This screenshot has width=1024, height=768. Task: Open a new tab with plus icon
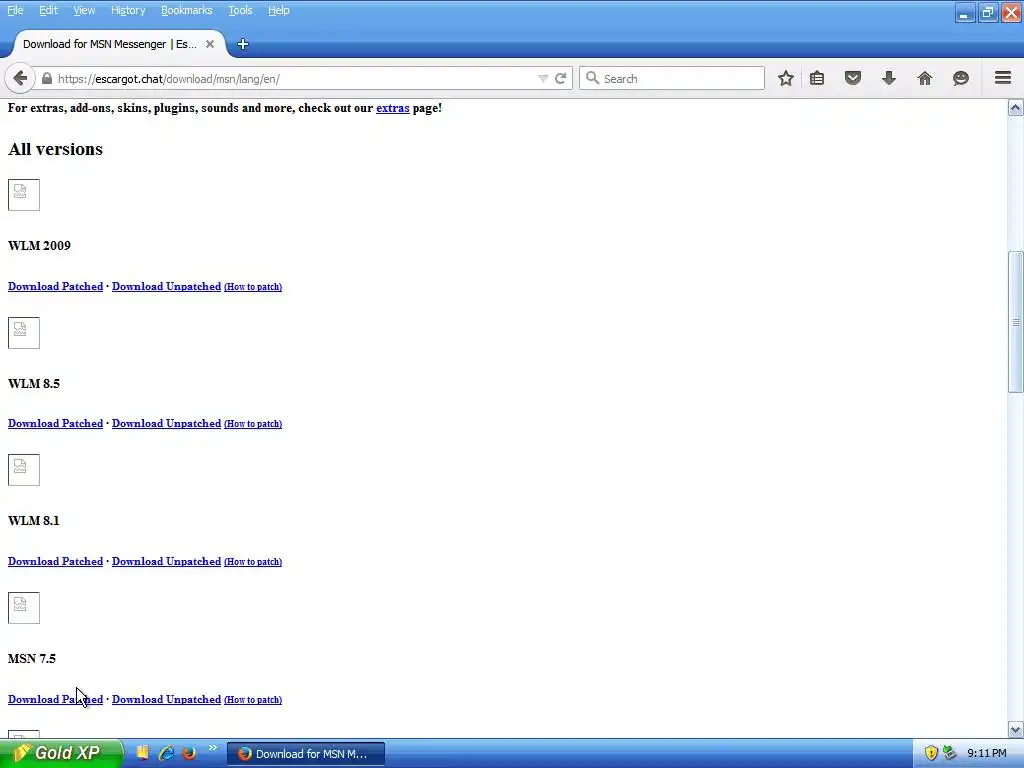click(243, 44)
